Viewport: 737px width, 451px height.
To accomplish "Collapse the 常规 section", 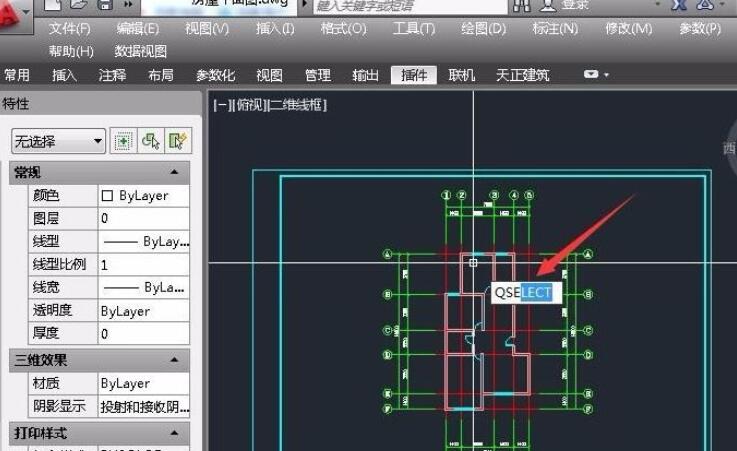I will point(174,172).
